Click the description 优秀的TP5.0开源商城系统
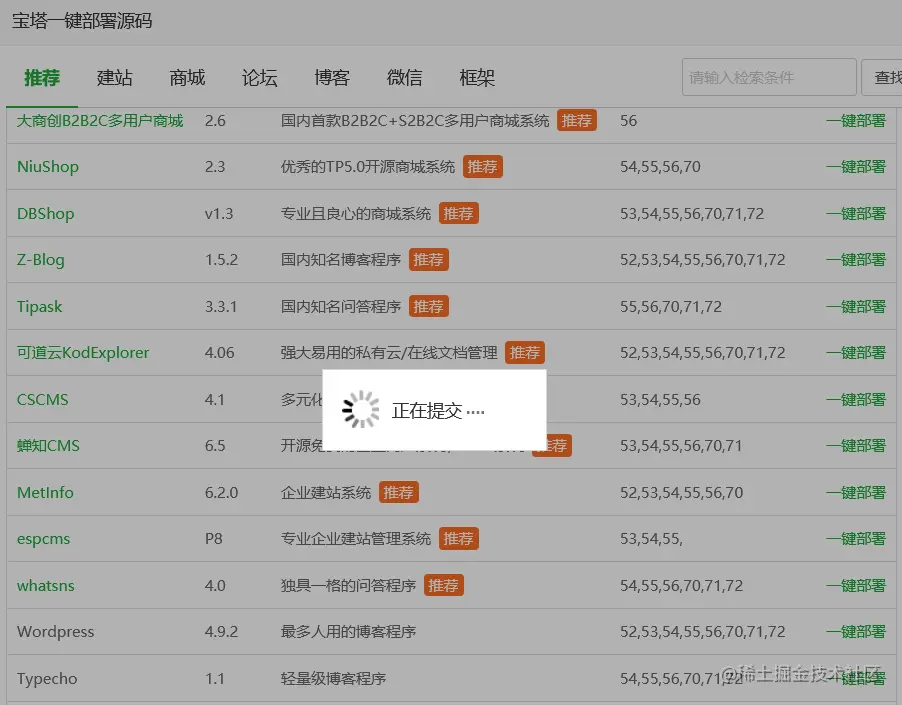This screenshot has height=705, width=902. pyautogui.click(x=368, y=167)
